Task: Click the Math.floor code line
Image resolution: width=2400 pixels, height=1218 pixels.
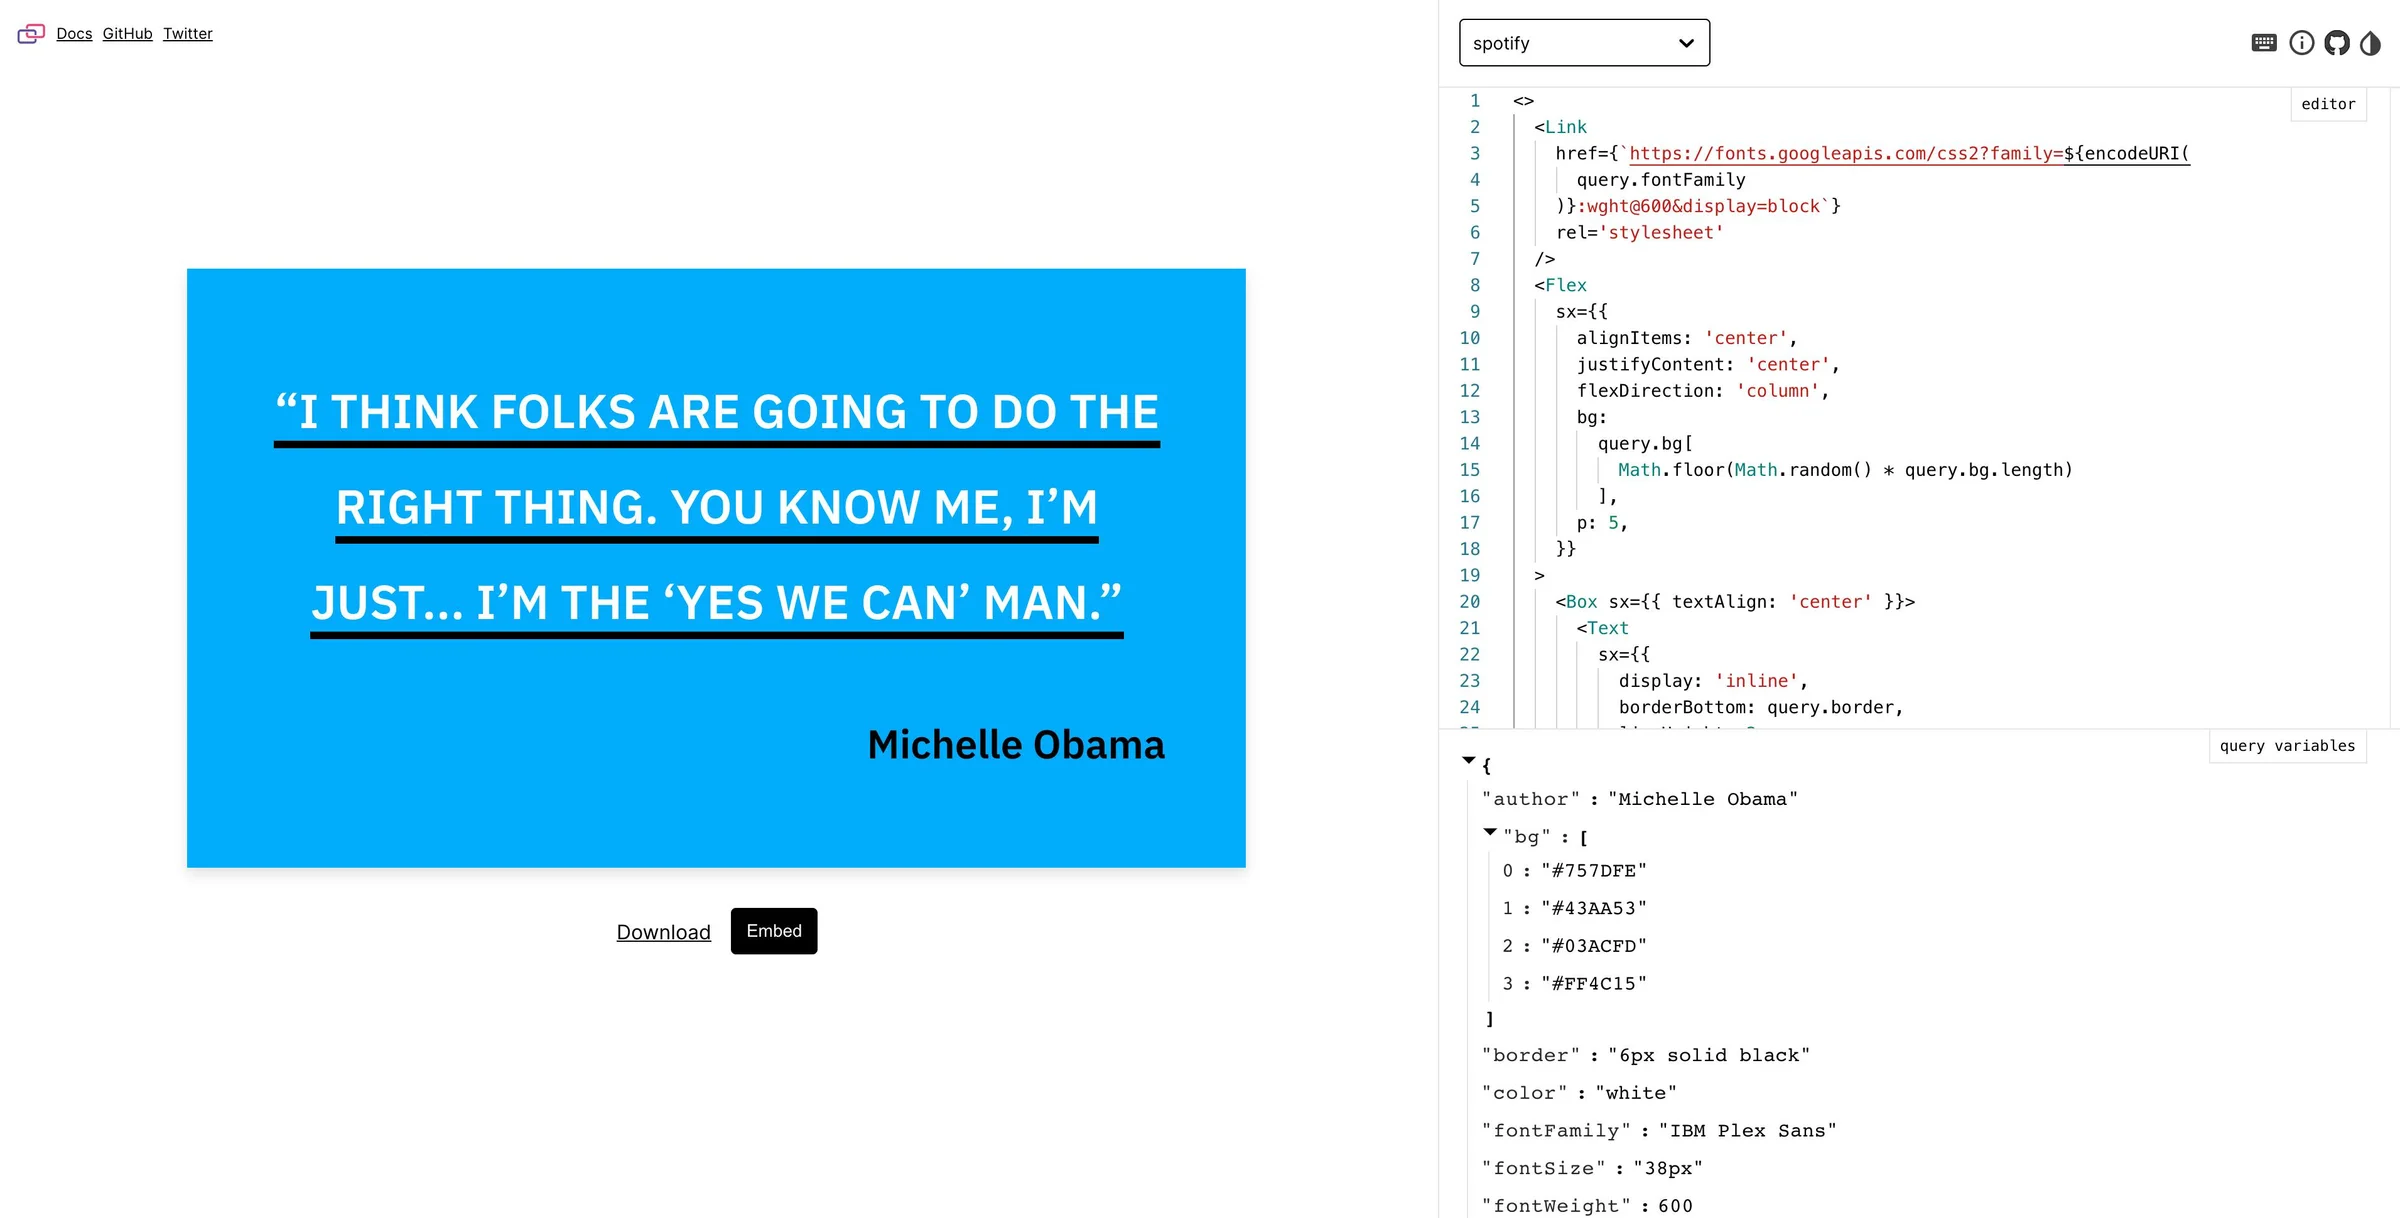Action: coord(1845,470)
